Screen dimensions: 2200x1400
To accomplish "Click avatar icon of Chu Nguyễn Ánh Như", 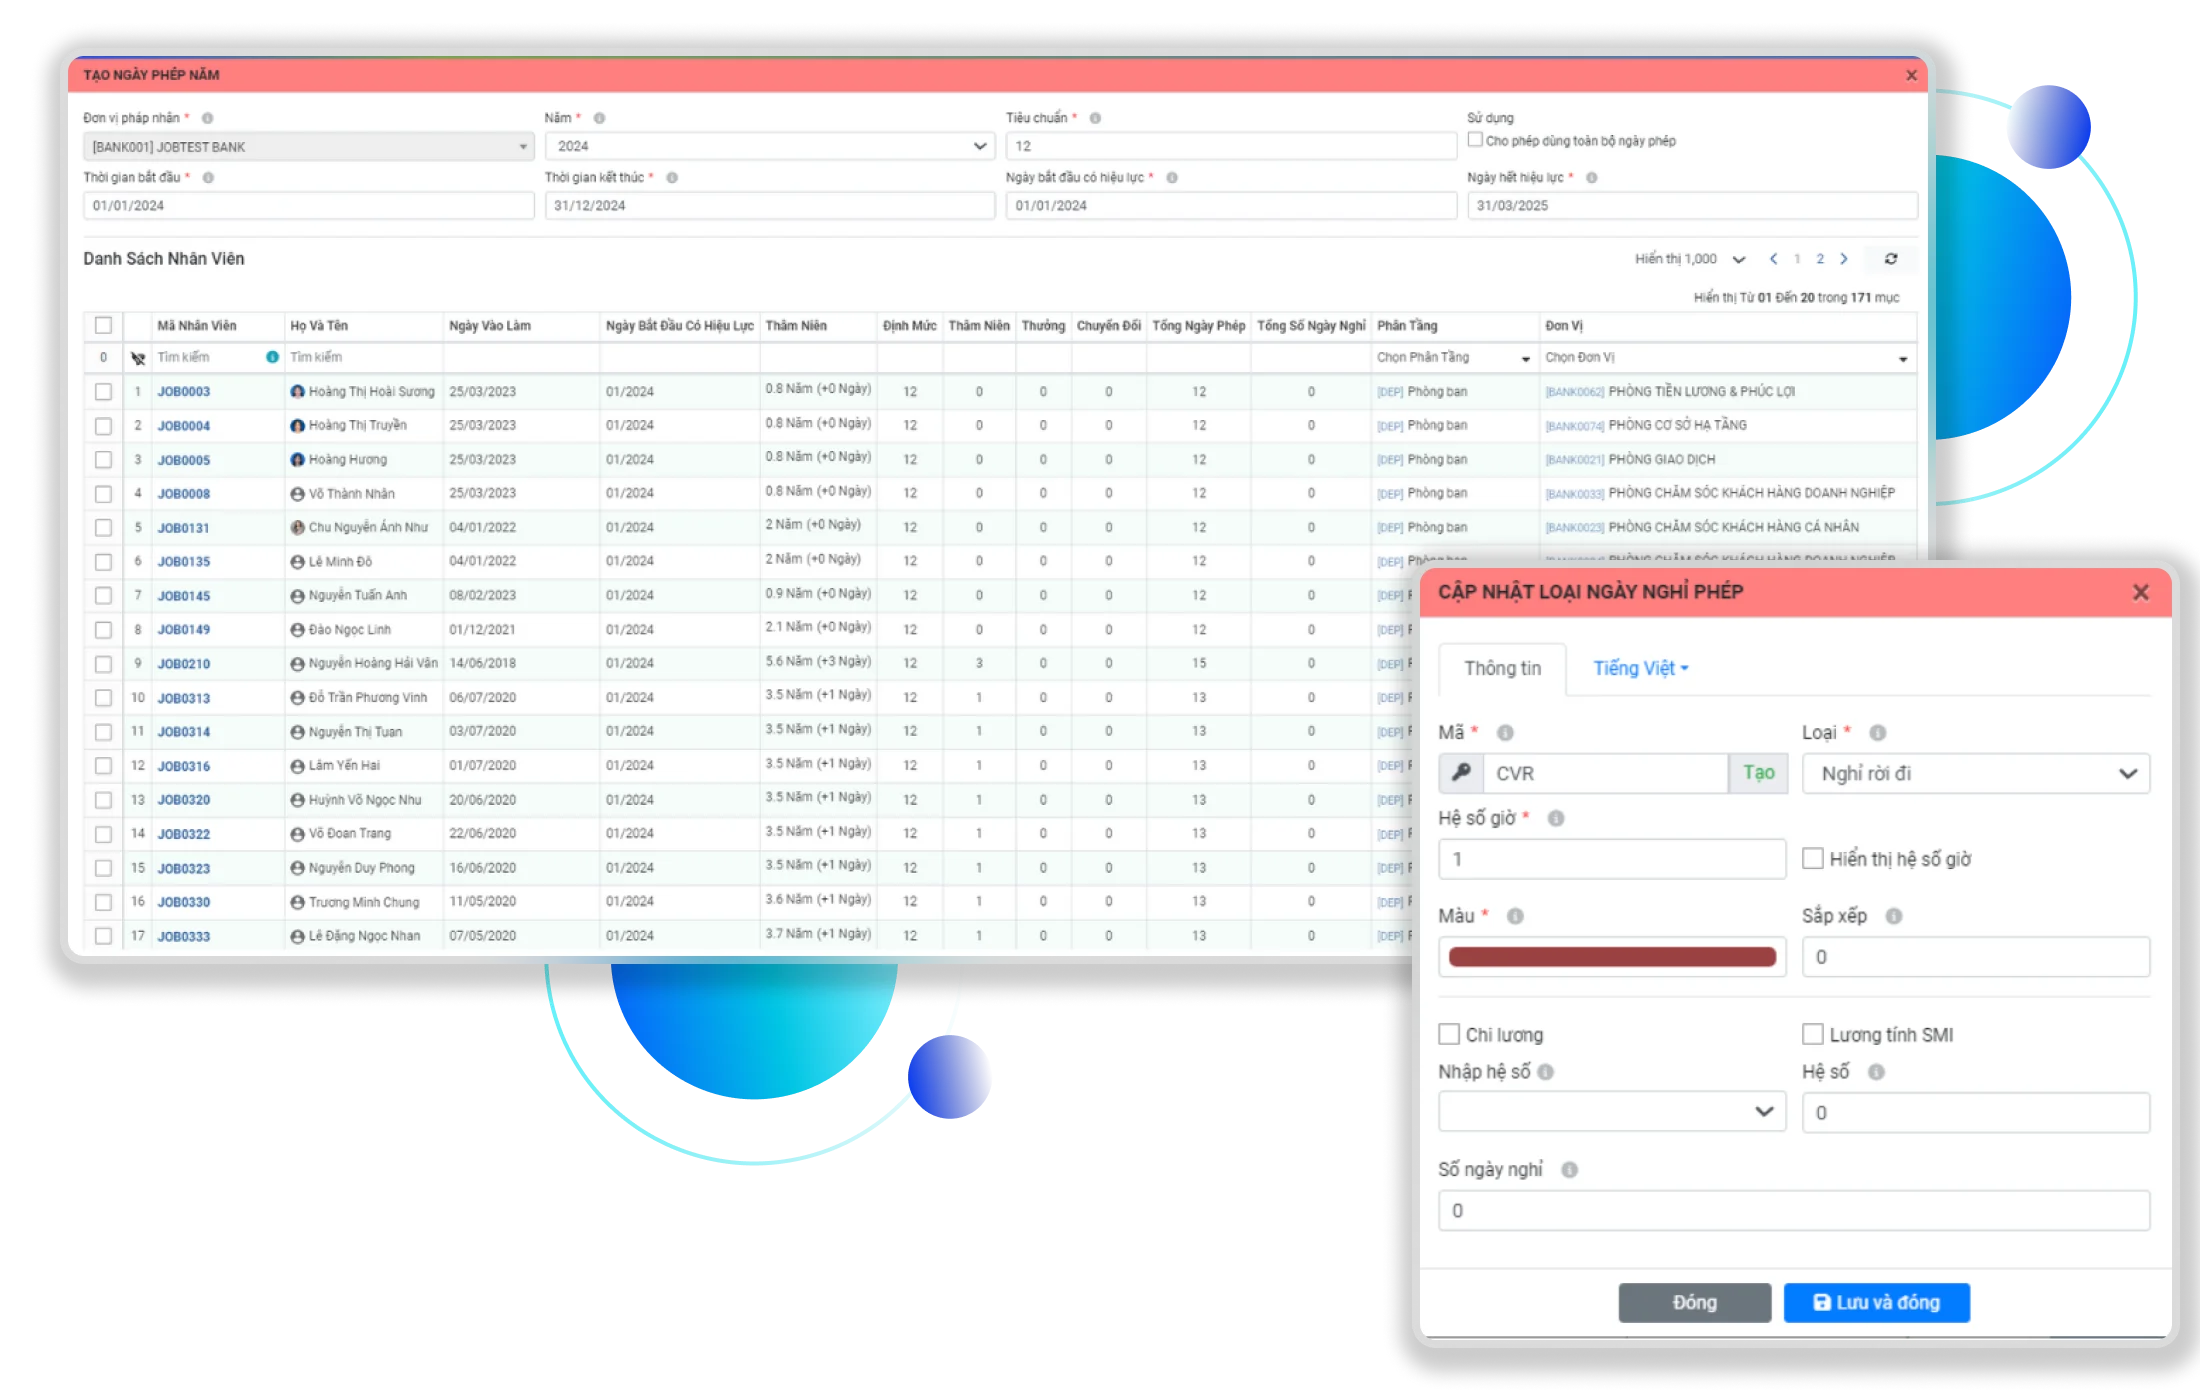I will point(297,528).
